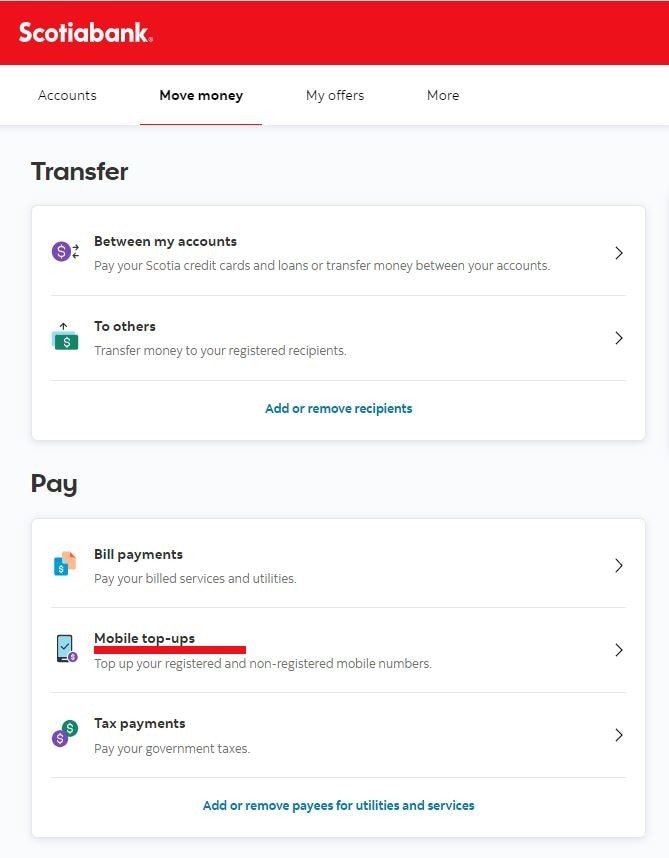
Task: Select the Mobile top-ups title text
Action: 144,638
